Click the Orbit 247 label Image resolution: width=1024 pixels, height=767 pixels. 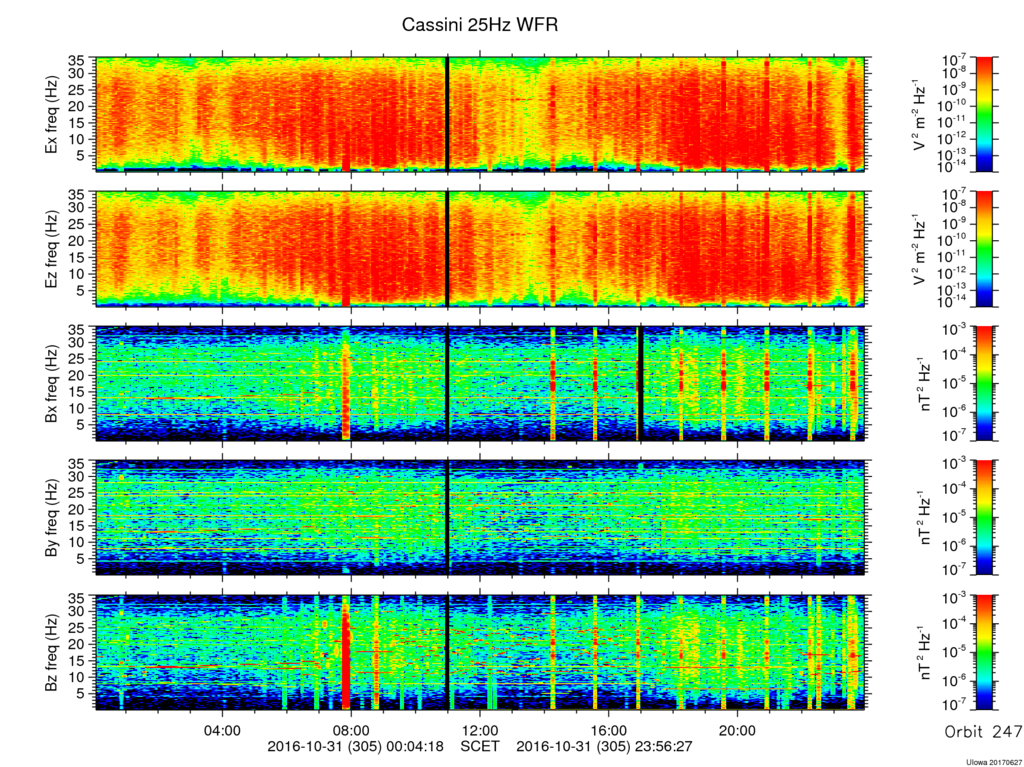tap(983, 731)
